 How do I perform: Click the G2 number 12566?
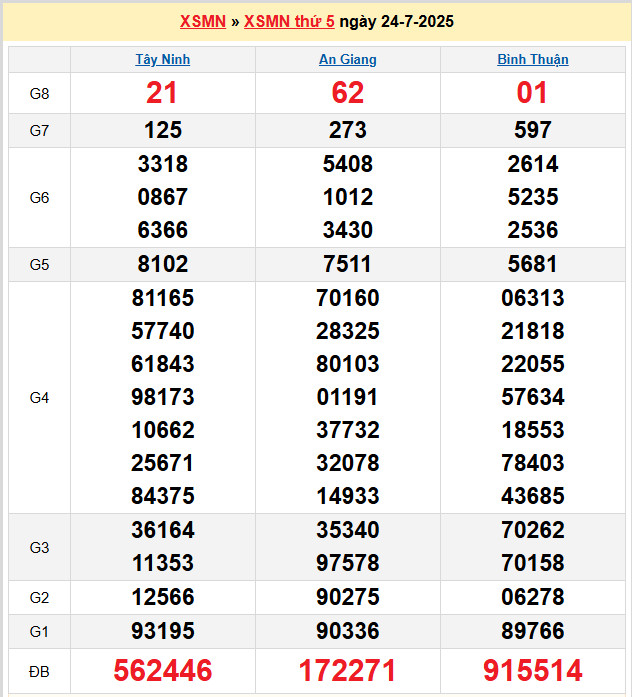163,597
